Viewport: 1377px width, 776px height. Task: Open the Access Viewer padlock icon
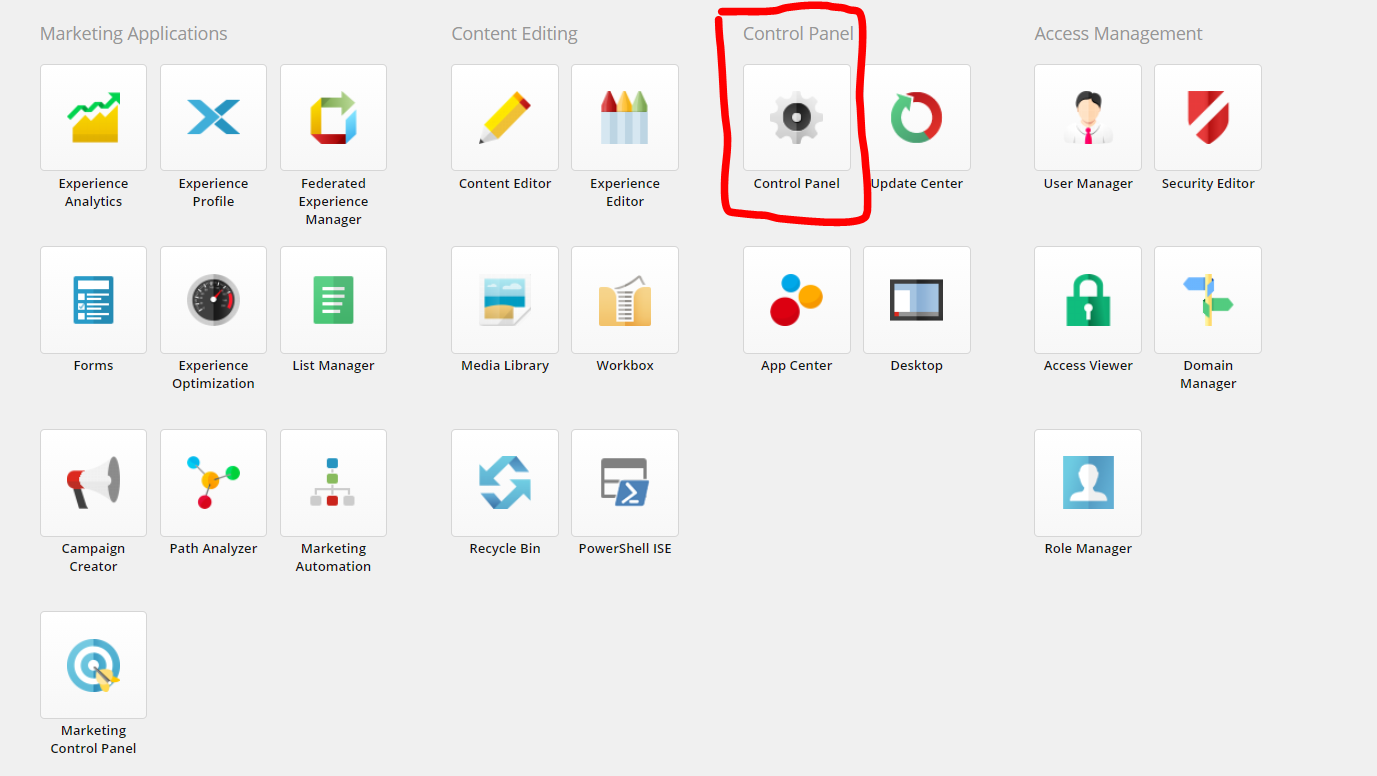[1087, 300]
